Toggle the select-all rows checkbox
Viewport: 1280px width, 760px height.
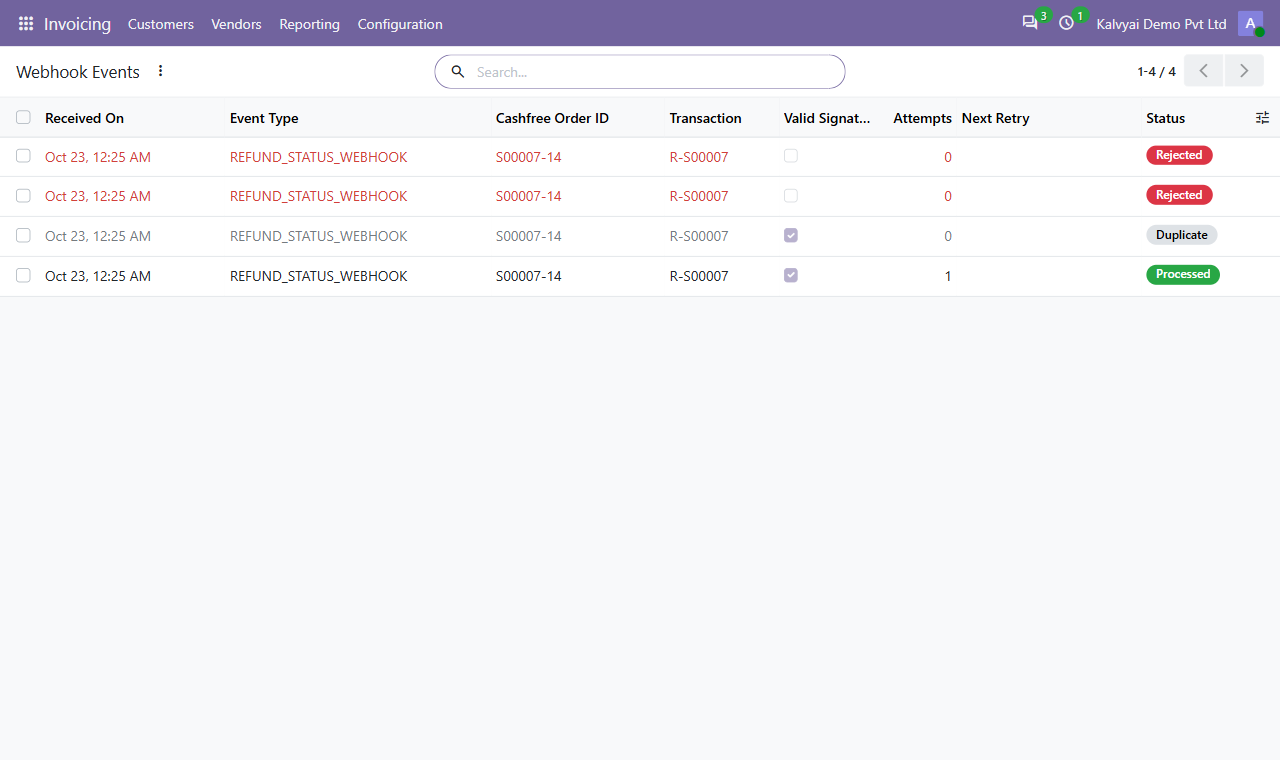point(23,117)
